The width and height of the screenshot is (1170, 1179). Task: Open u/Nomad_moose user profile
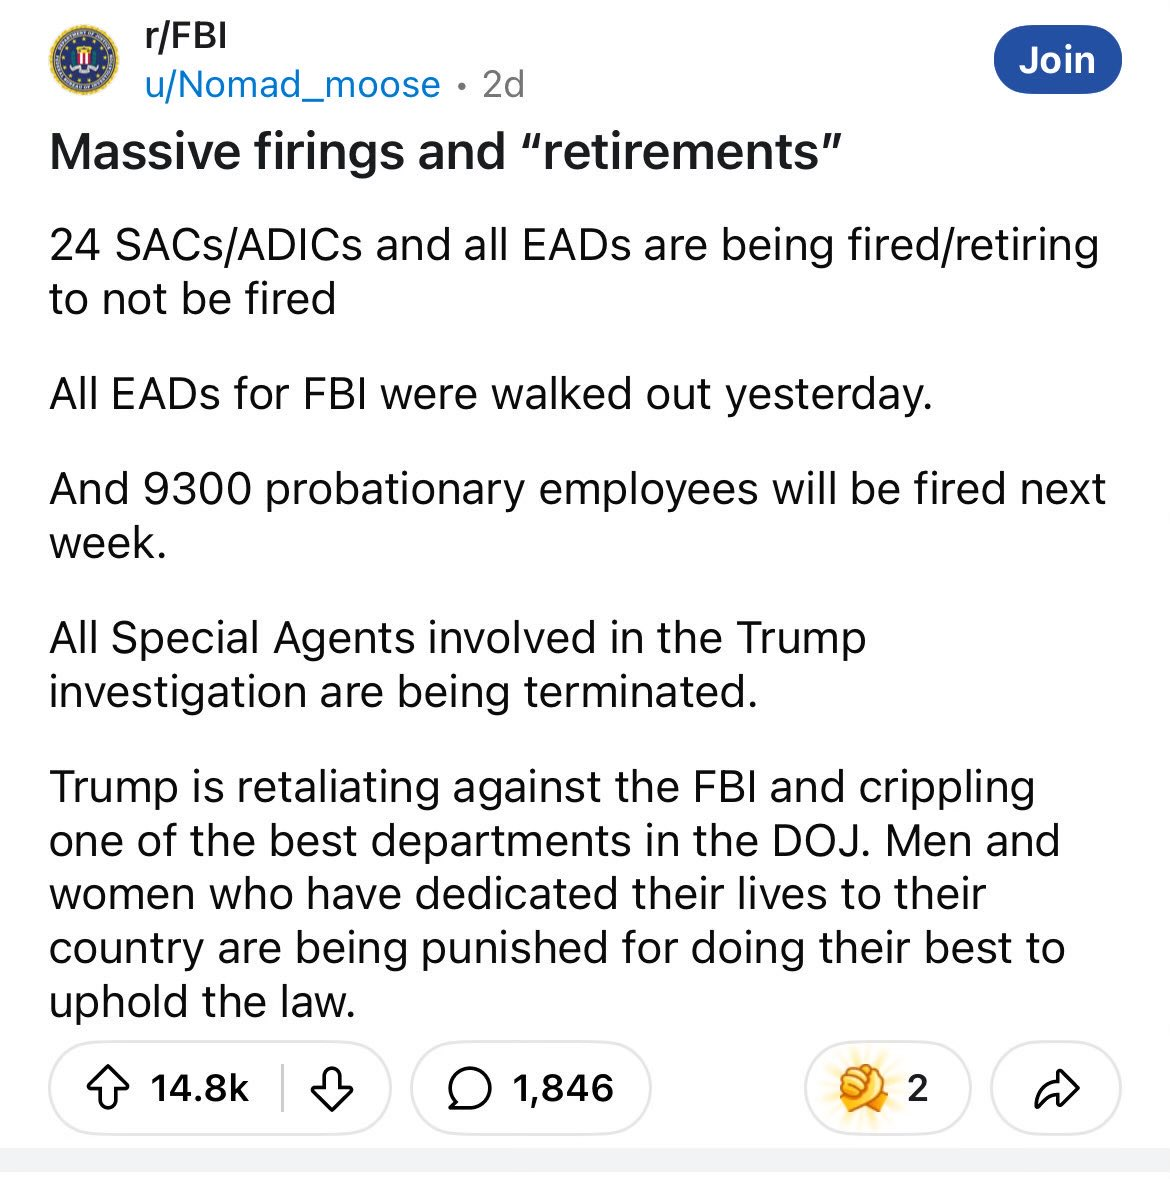[292, 84]
